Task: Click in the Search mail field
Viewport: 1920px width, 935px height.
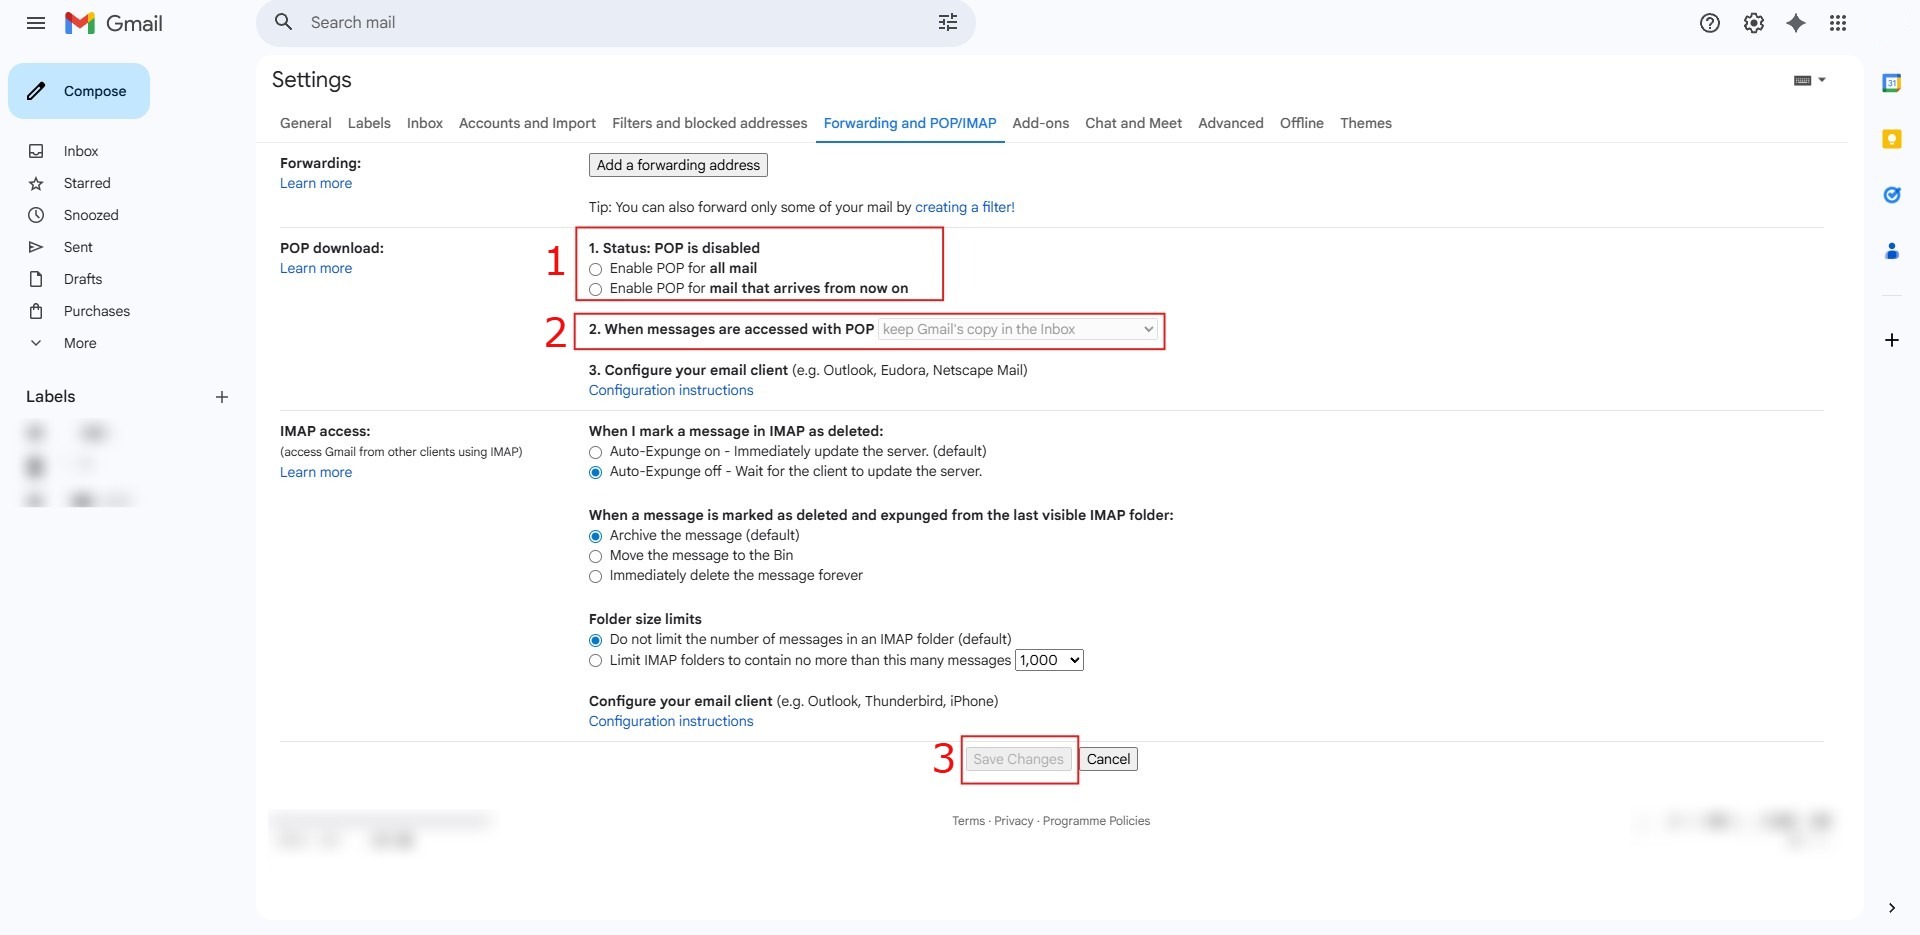Action: [600, 22]
